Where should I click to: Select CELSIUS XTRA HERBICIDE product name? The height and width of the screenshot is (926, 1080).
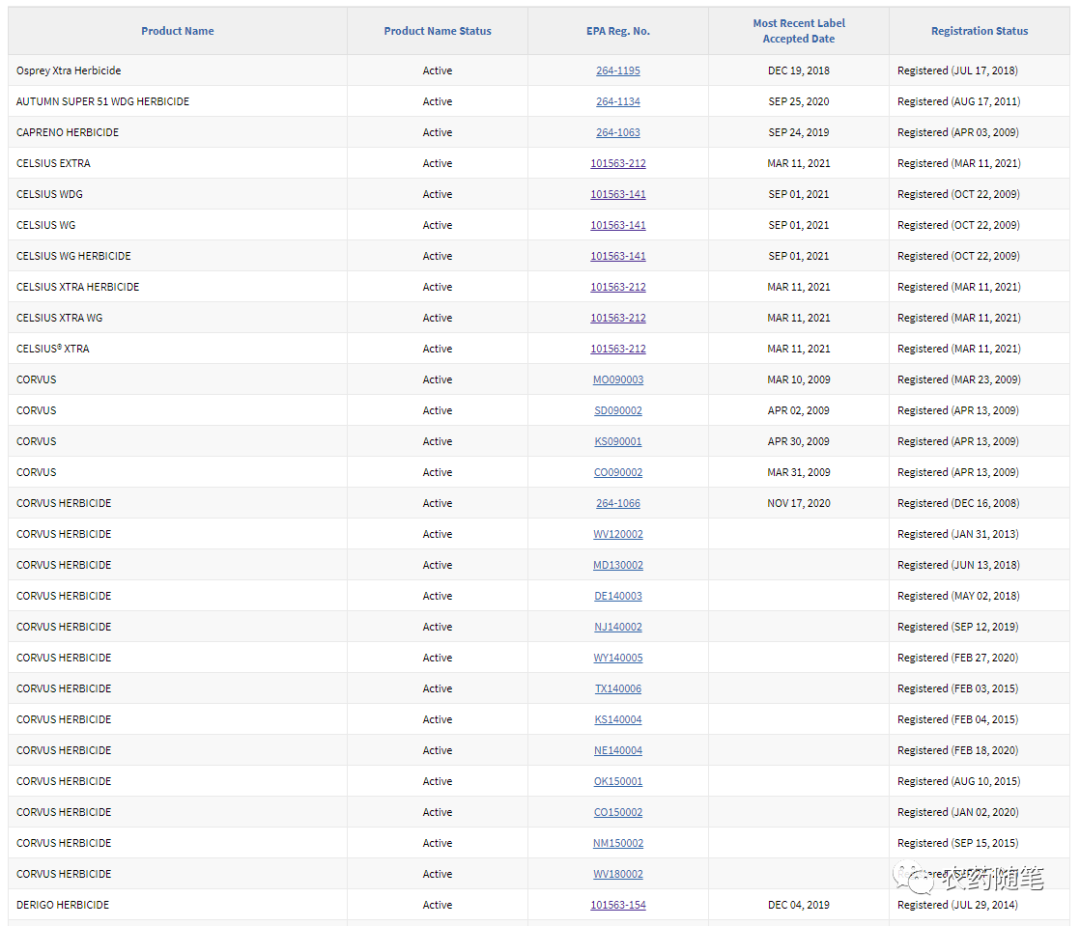(x=78, y=287)
